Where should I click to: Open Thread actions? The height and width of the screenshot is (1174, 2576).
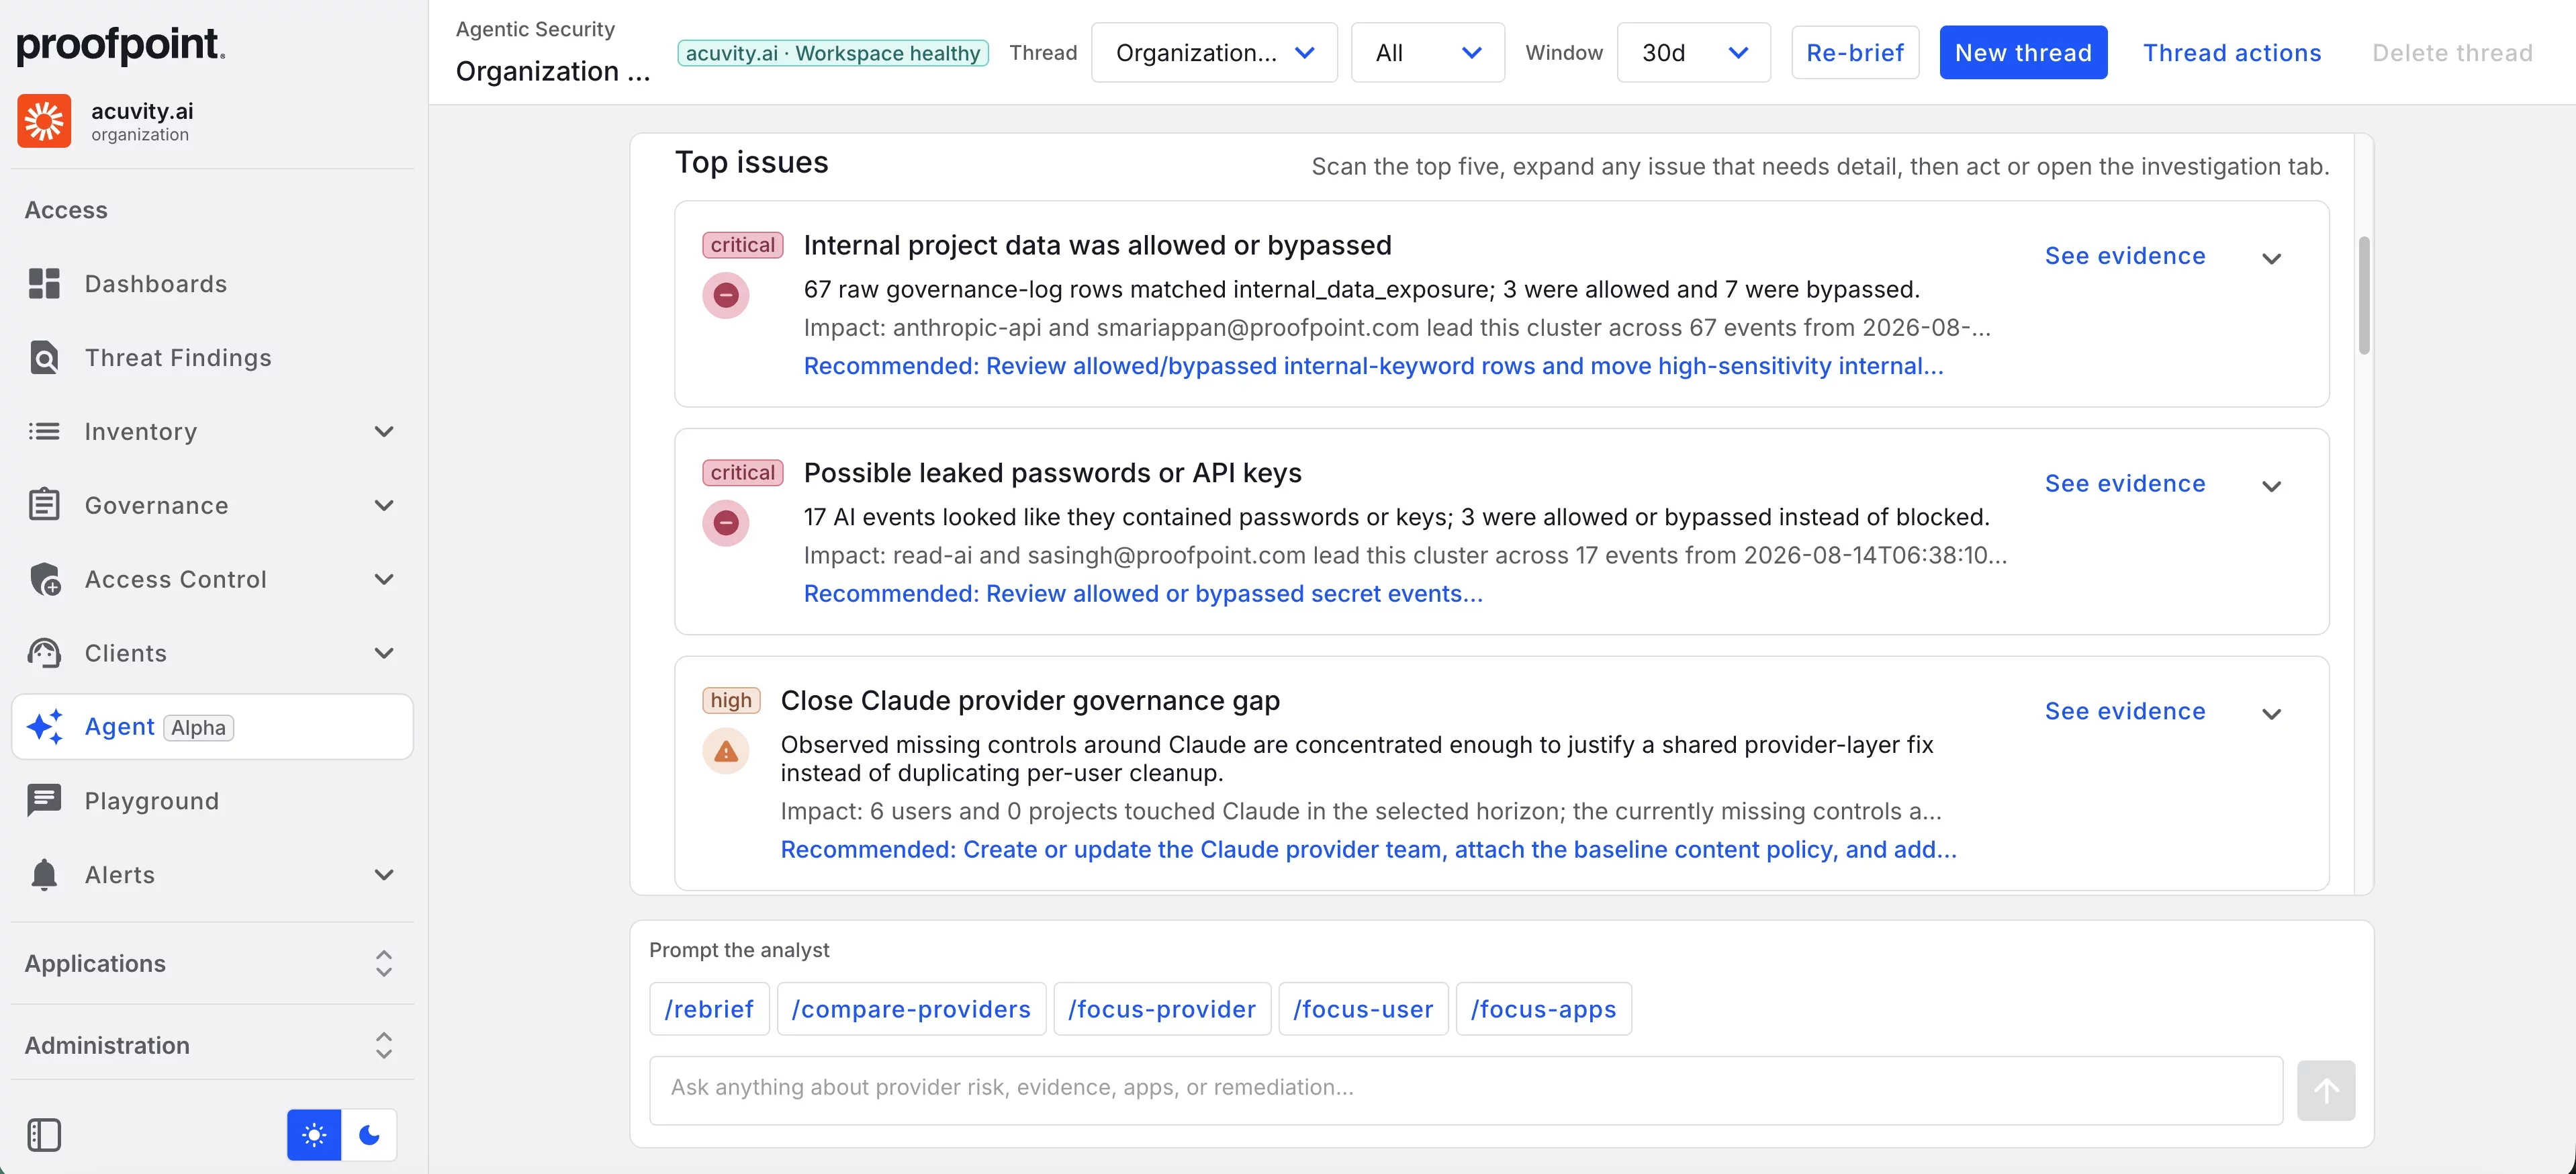click(x=2232, y=53)
